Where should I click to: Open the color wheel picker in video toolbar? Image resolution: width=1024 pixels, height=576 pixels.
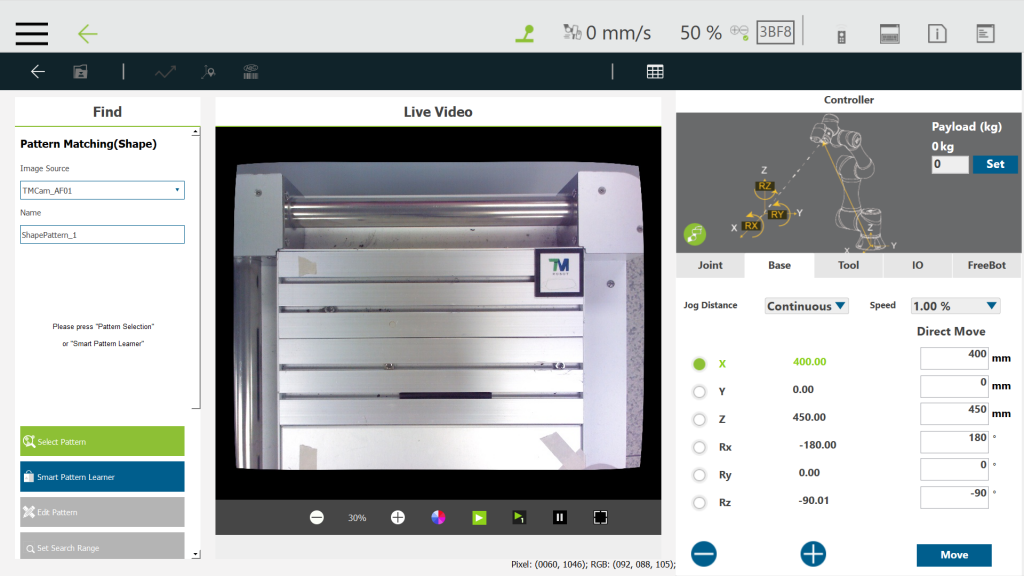point(438,517)
